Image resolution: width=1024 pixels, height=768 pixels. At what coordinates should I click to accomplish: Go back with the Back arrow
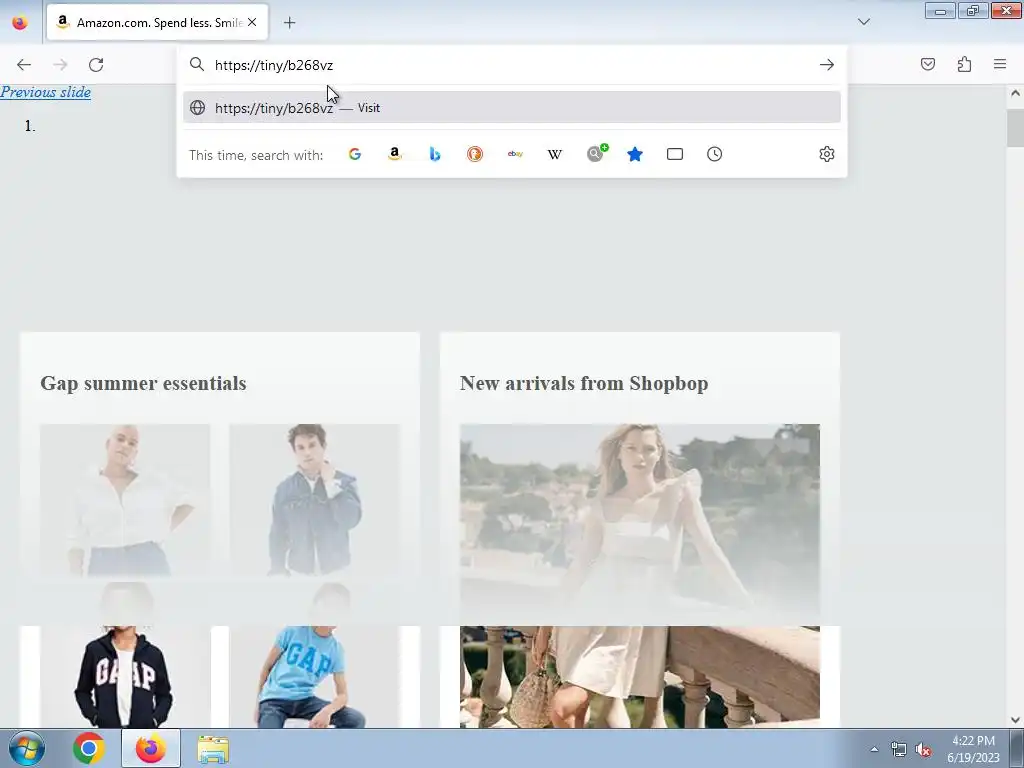[x=24, y=65]
